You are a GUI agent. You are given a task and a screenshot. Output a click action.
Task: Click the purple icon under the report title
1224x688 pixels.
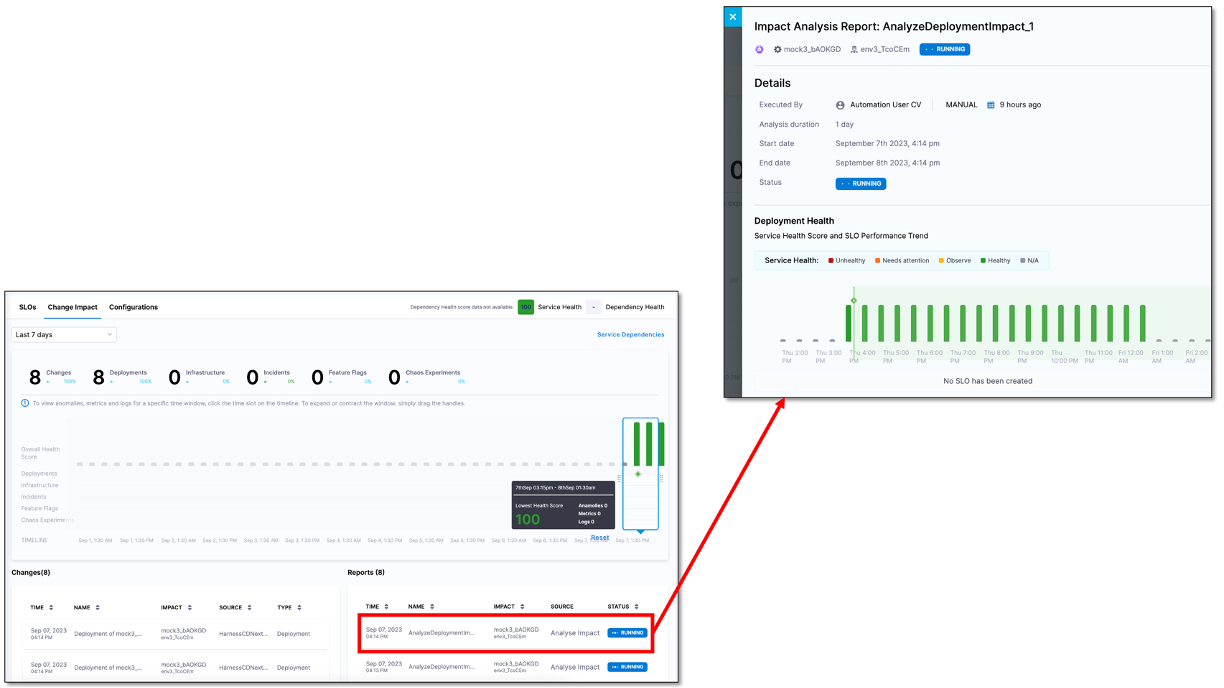[x=759, y=49]
